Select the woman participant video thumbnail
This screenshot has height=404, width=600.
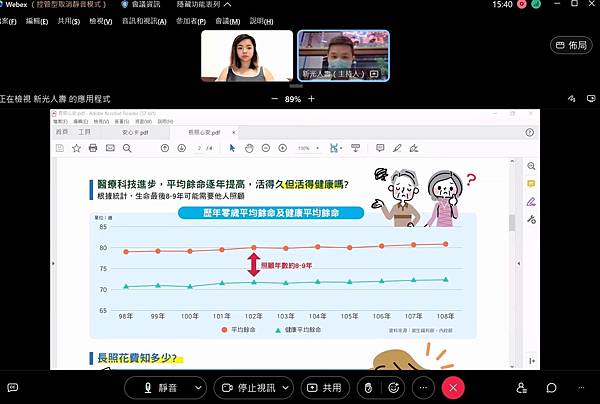(247, 56)
